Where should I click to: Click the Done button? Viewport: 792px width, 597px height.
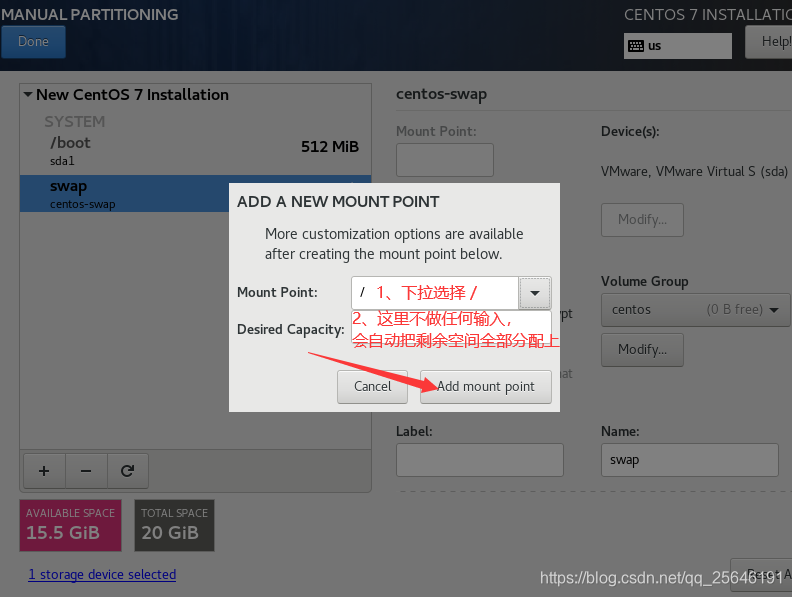tap(33, 42)
